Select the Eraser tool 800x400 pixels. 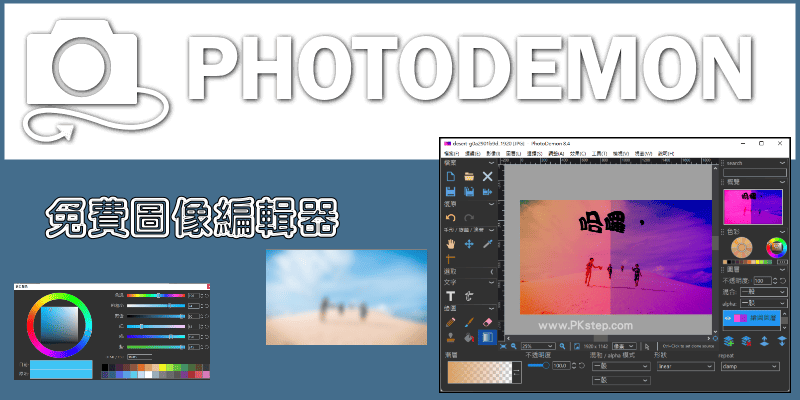coord(487,322)
